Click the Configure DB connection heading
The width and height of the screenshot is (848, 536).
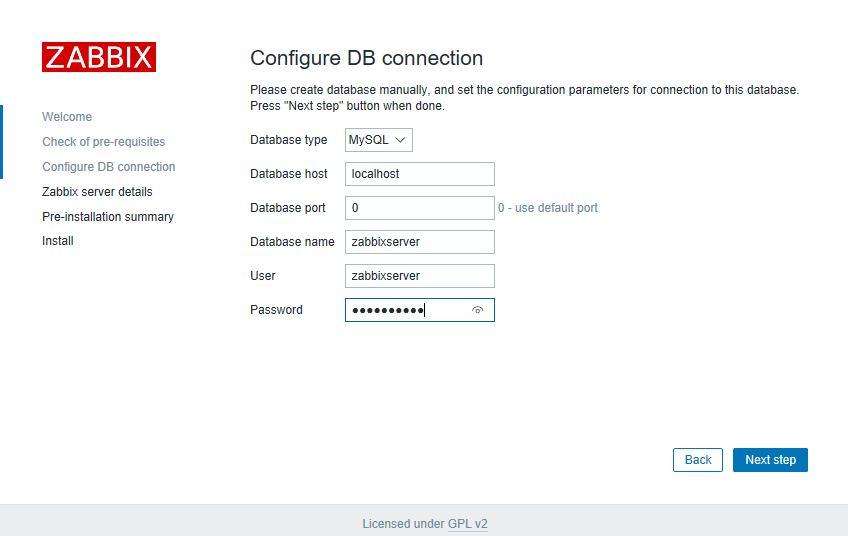point(366,58)
